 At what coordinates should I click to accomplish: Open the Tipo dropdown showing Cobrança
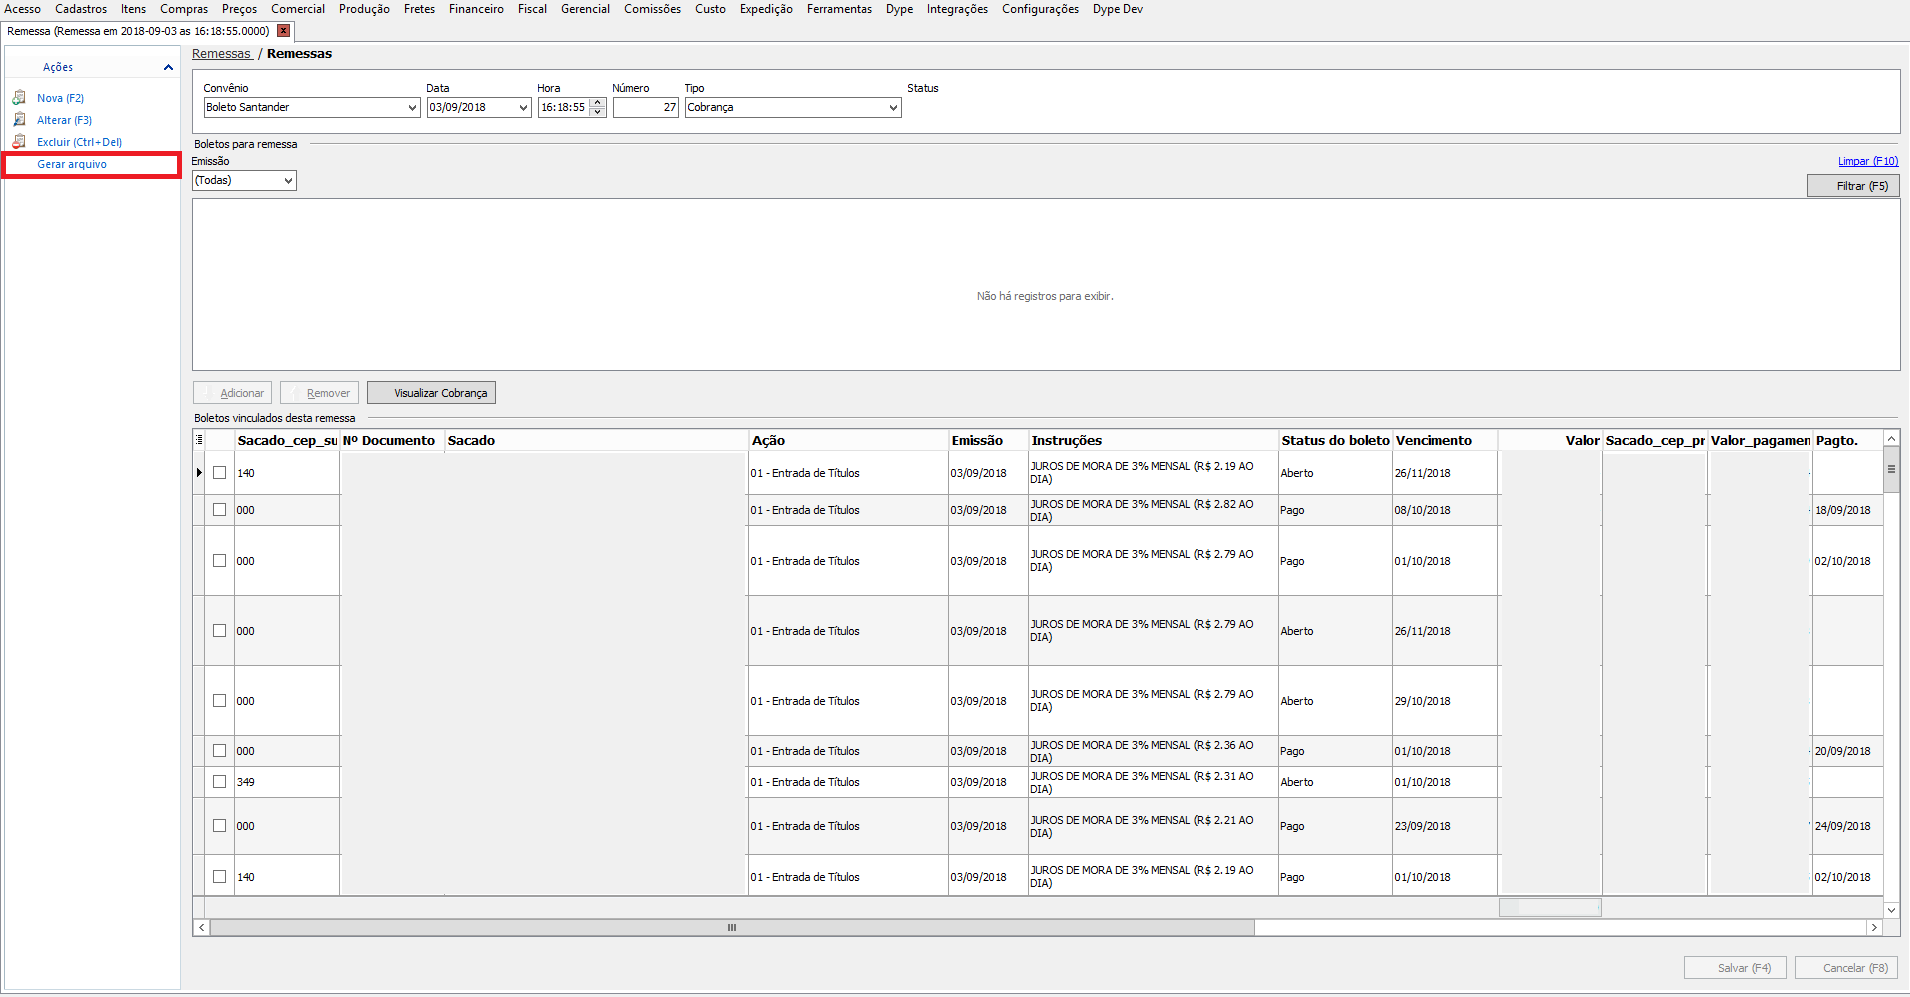893,108
